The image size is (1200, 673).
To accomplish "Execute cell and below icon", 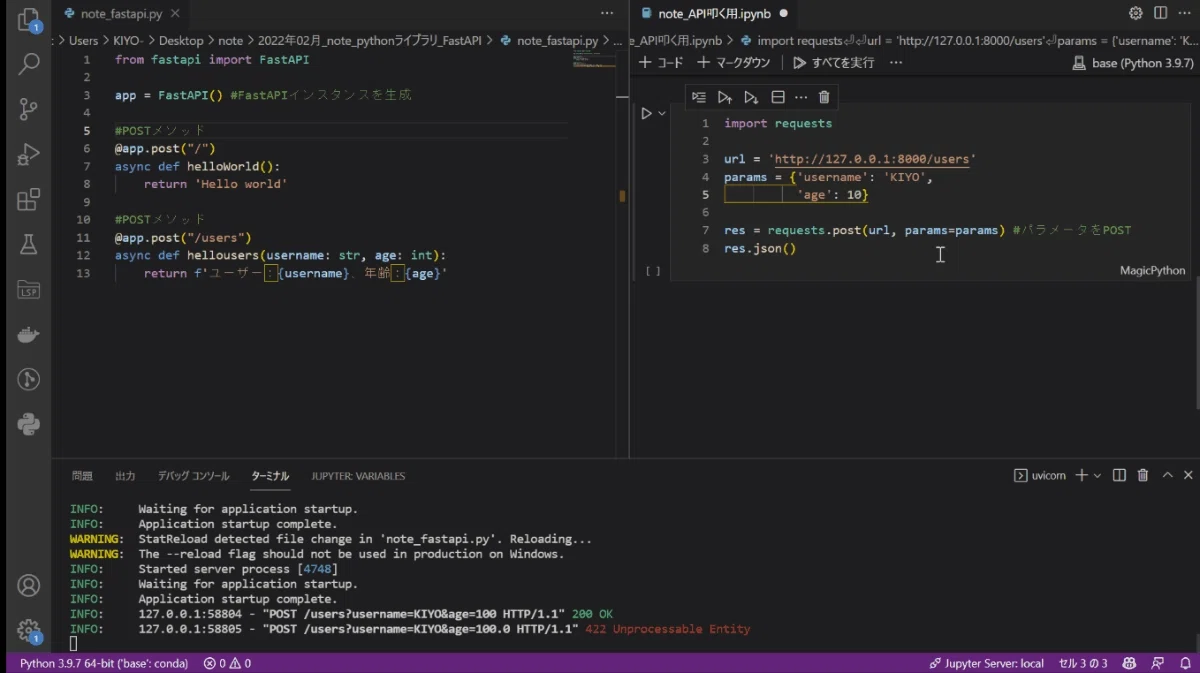I will point(751,97).
